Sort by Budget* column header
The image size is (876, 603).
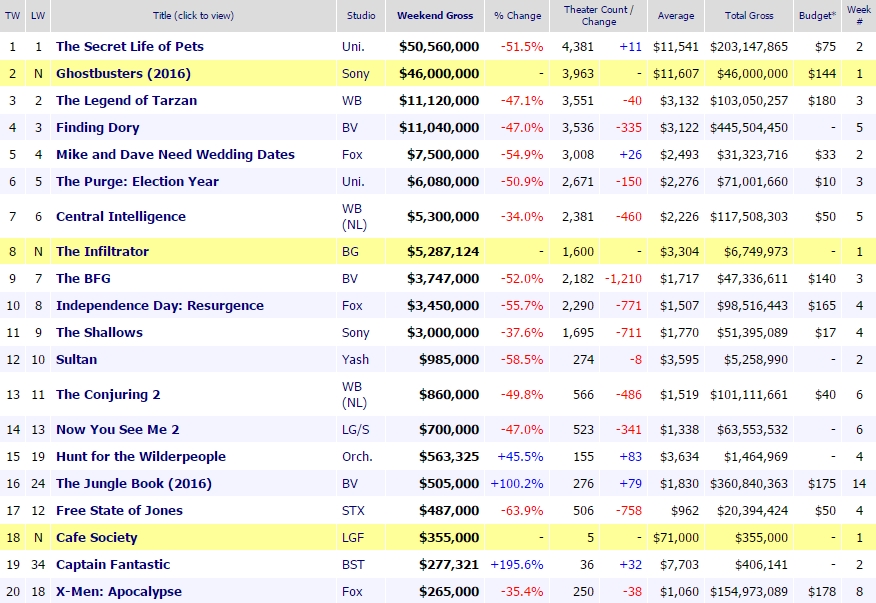(x=817, y=16)
